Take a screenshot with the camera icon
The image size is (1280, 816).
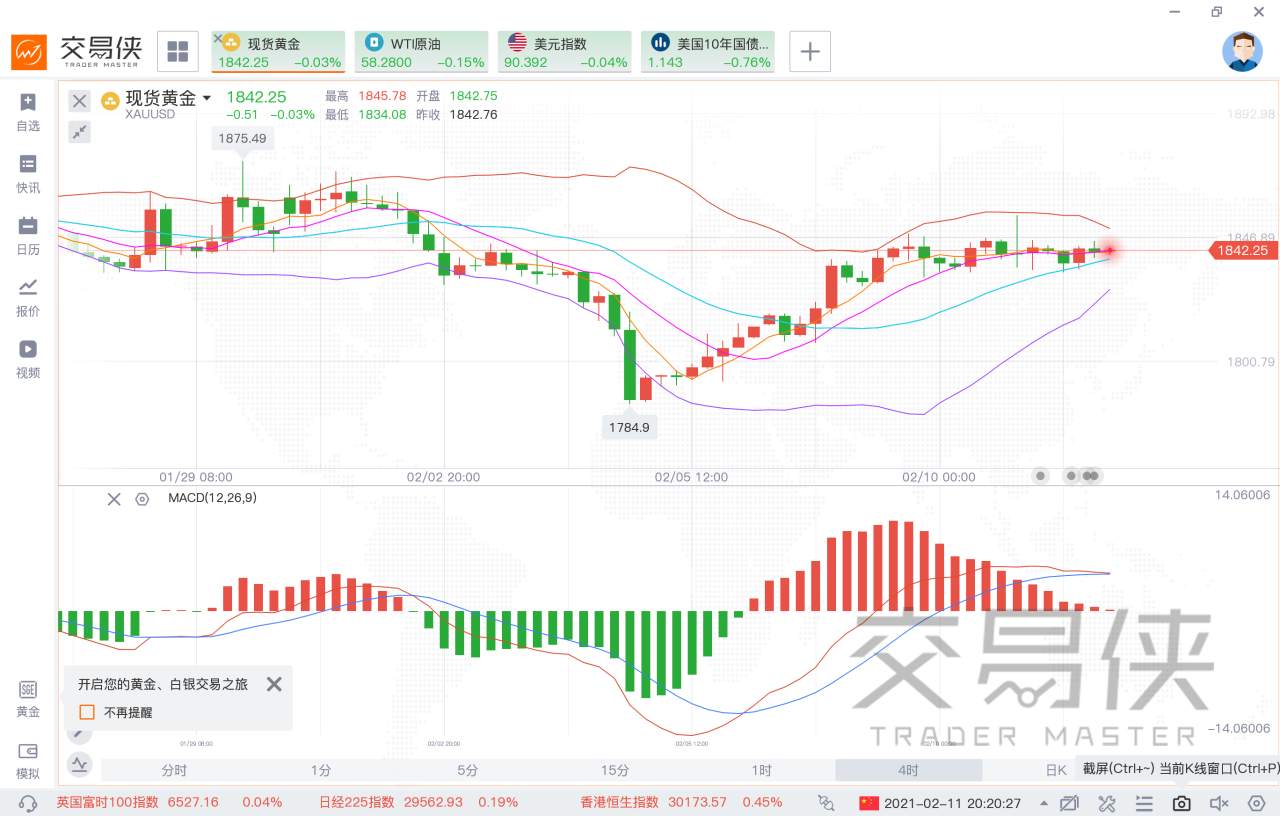tap(1182, 802)
